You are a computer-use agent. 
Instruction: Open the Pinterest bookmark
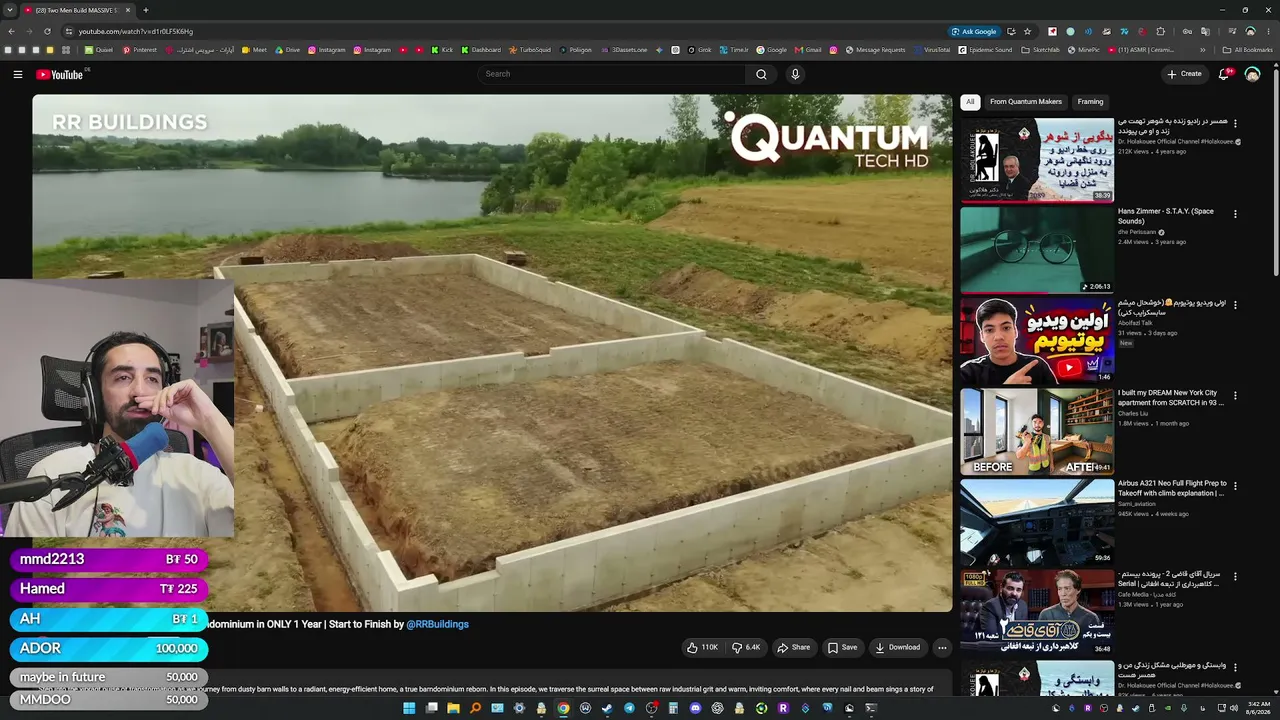[x=140, y=50]
